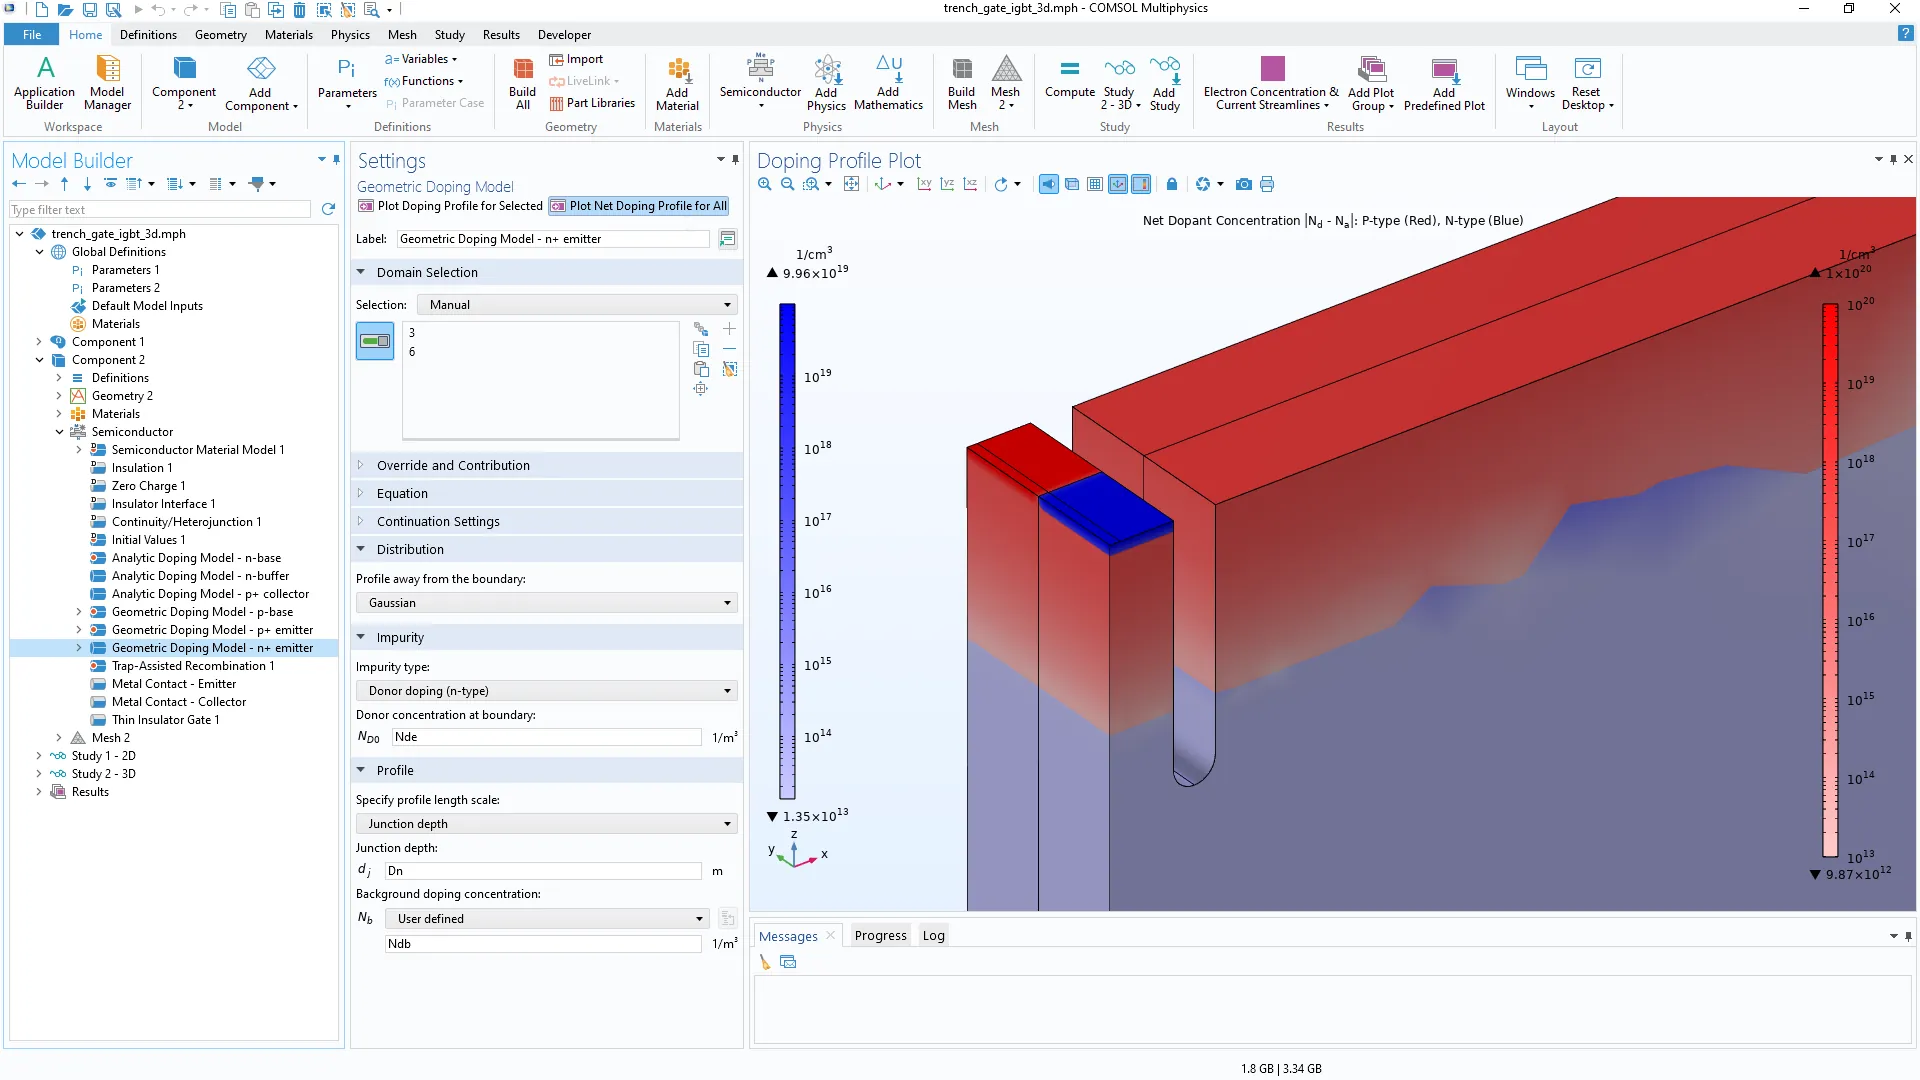1920x1080 pixels.
Task: Click Plot Net Doping Profile for All
Action: coord(639,206)
